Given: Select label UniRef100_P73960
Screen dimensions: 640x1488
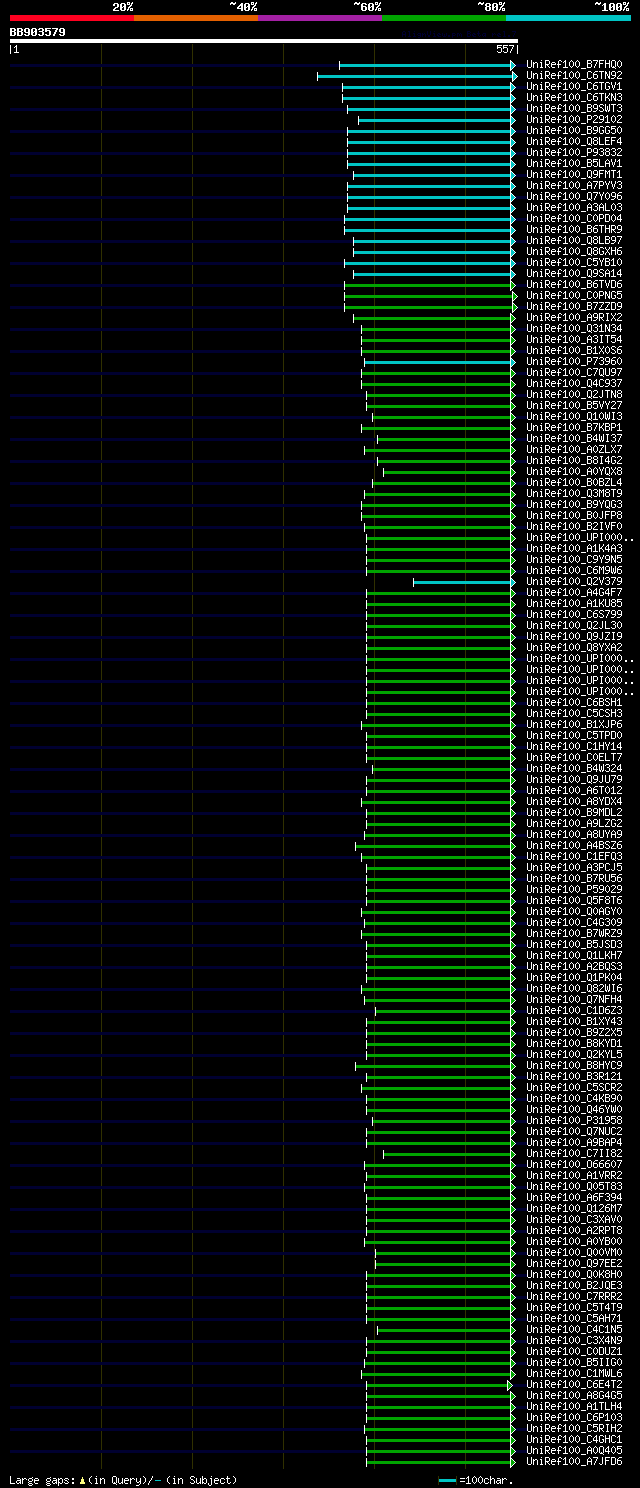Looking at the screenshot, I should [x=574, y=361].
